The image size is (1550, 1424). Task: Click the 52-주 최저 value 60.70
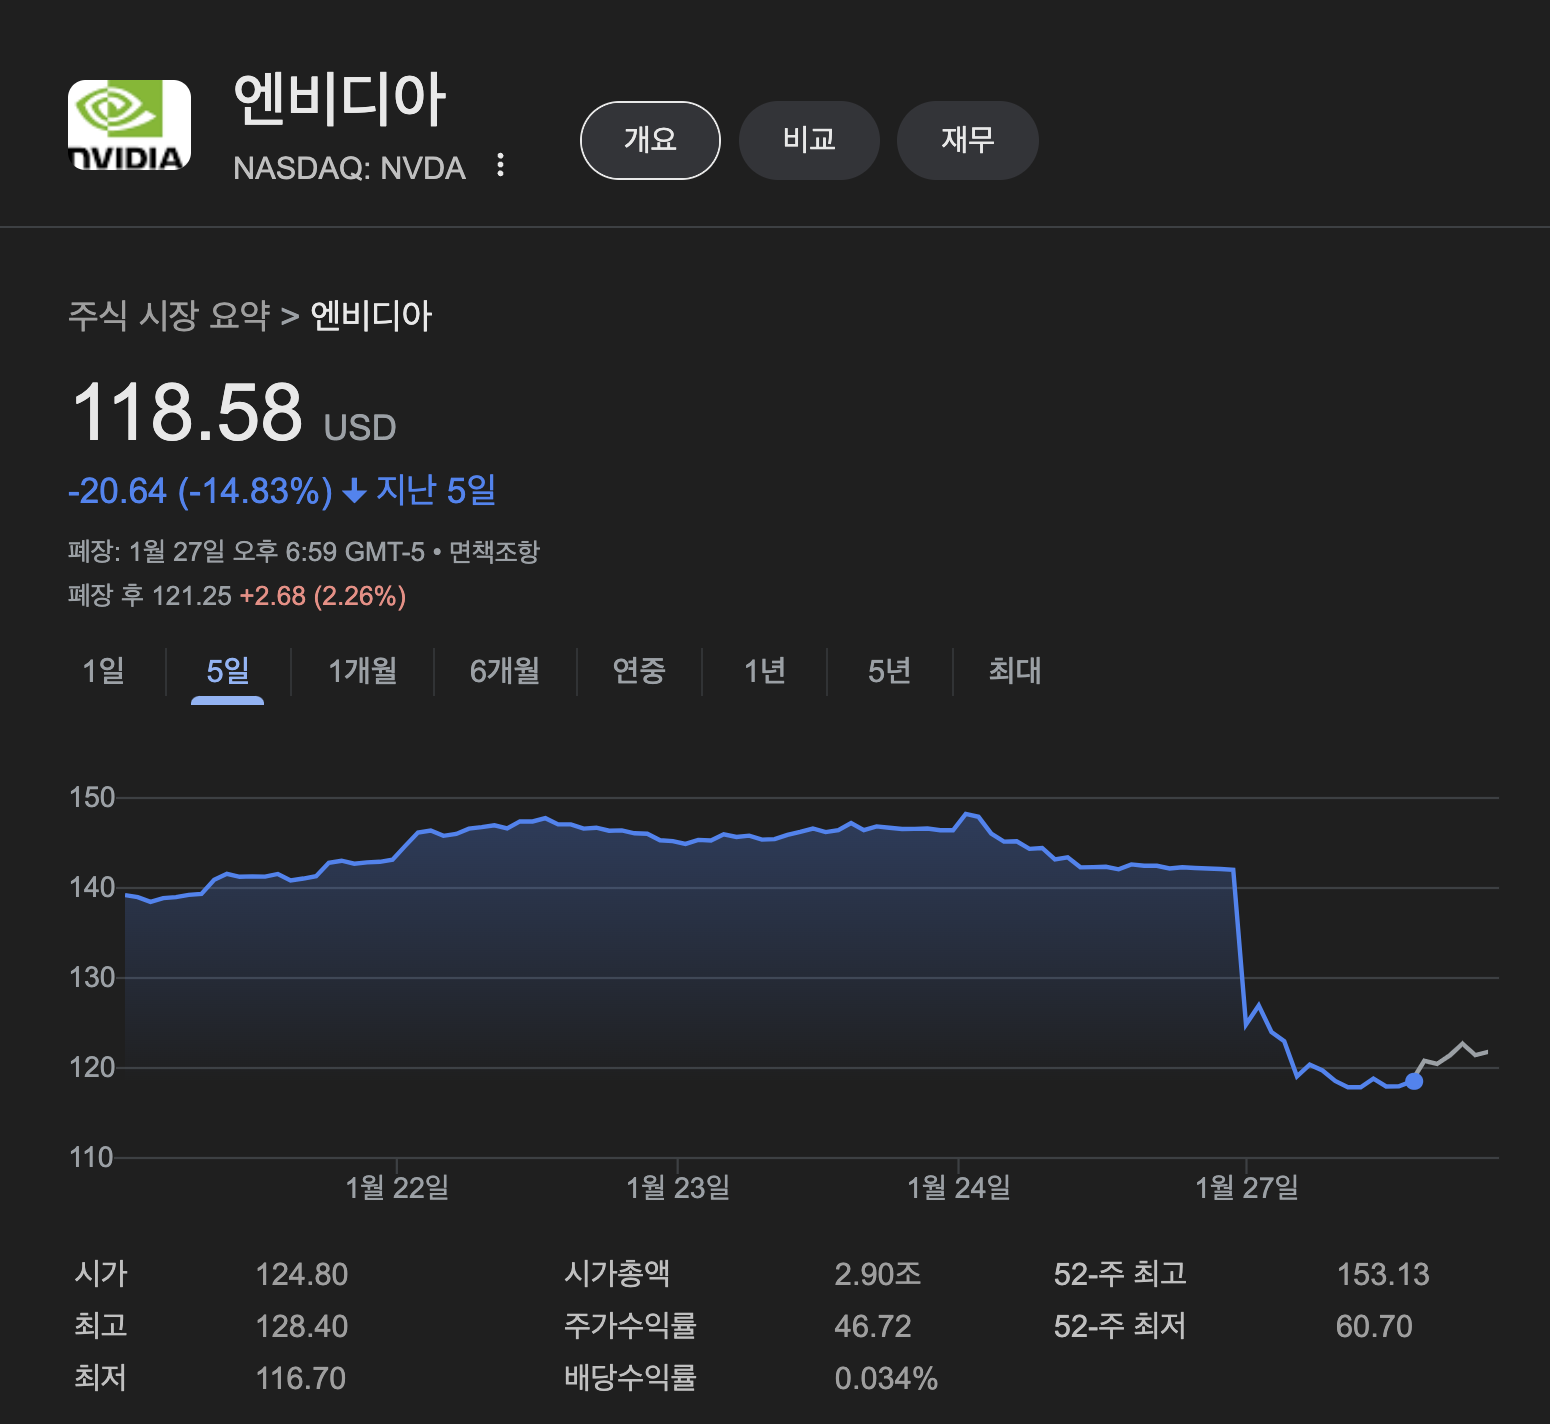(1374, 1327)
